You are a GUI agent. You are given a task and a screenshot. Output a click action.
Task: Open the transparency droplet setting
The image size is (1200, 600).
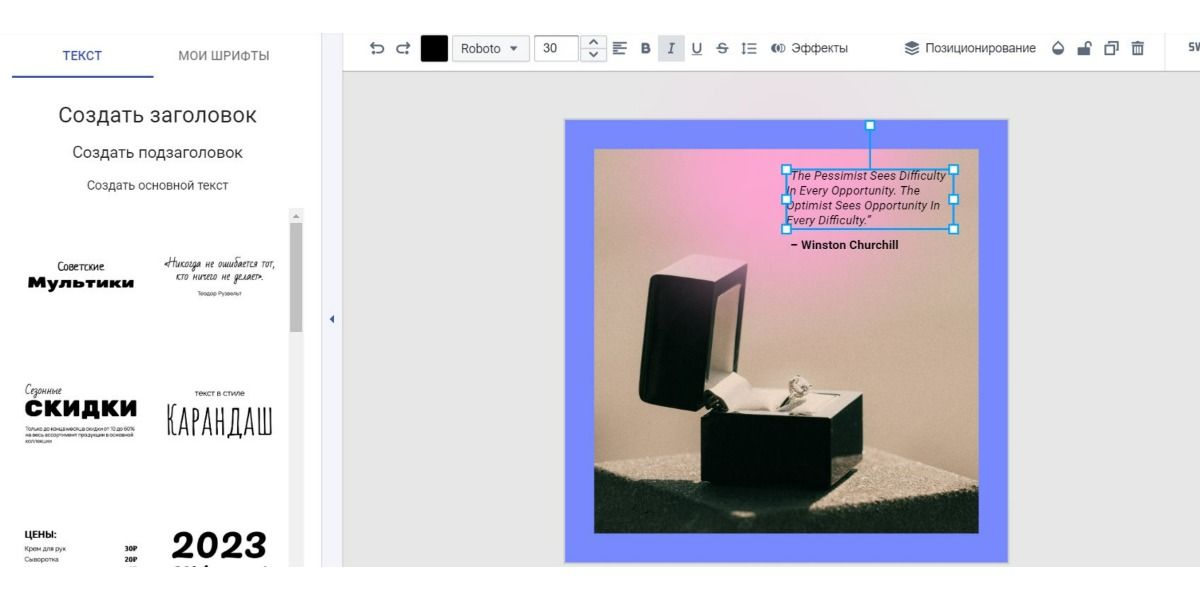[1058, 48]
